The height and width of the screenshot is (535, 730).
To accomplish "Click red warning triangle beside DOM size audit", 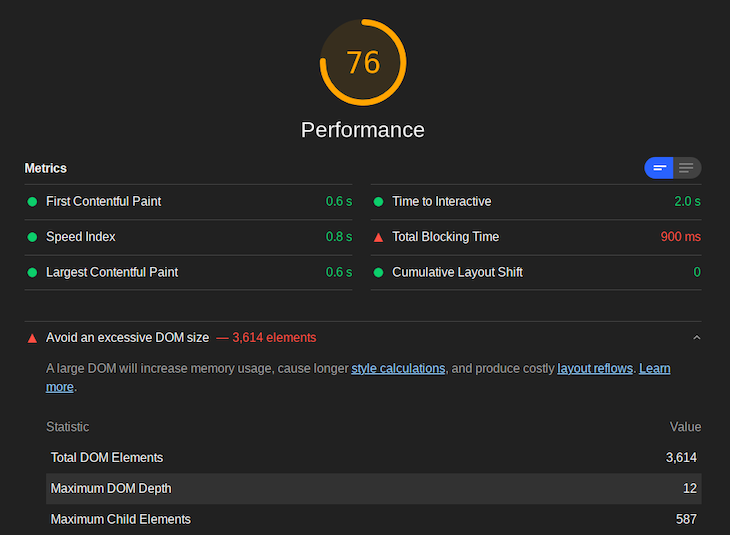I will pos(32,338).
